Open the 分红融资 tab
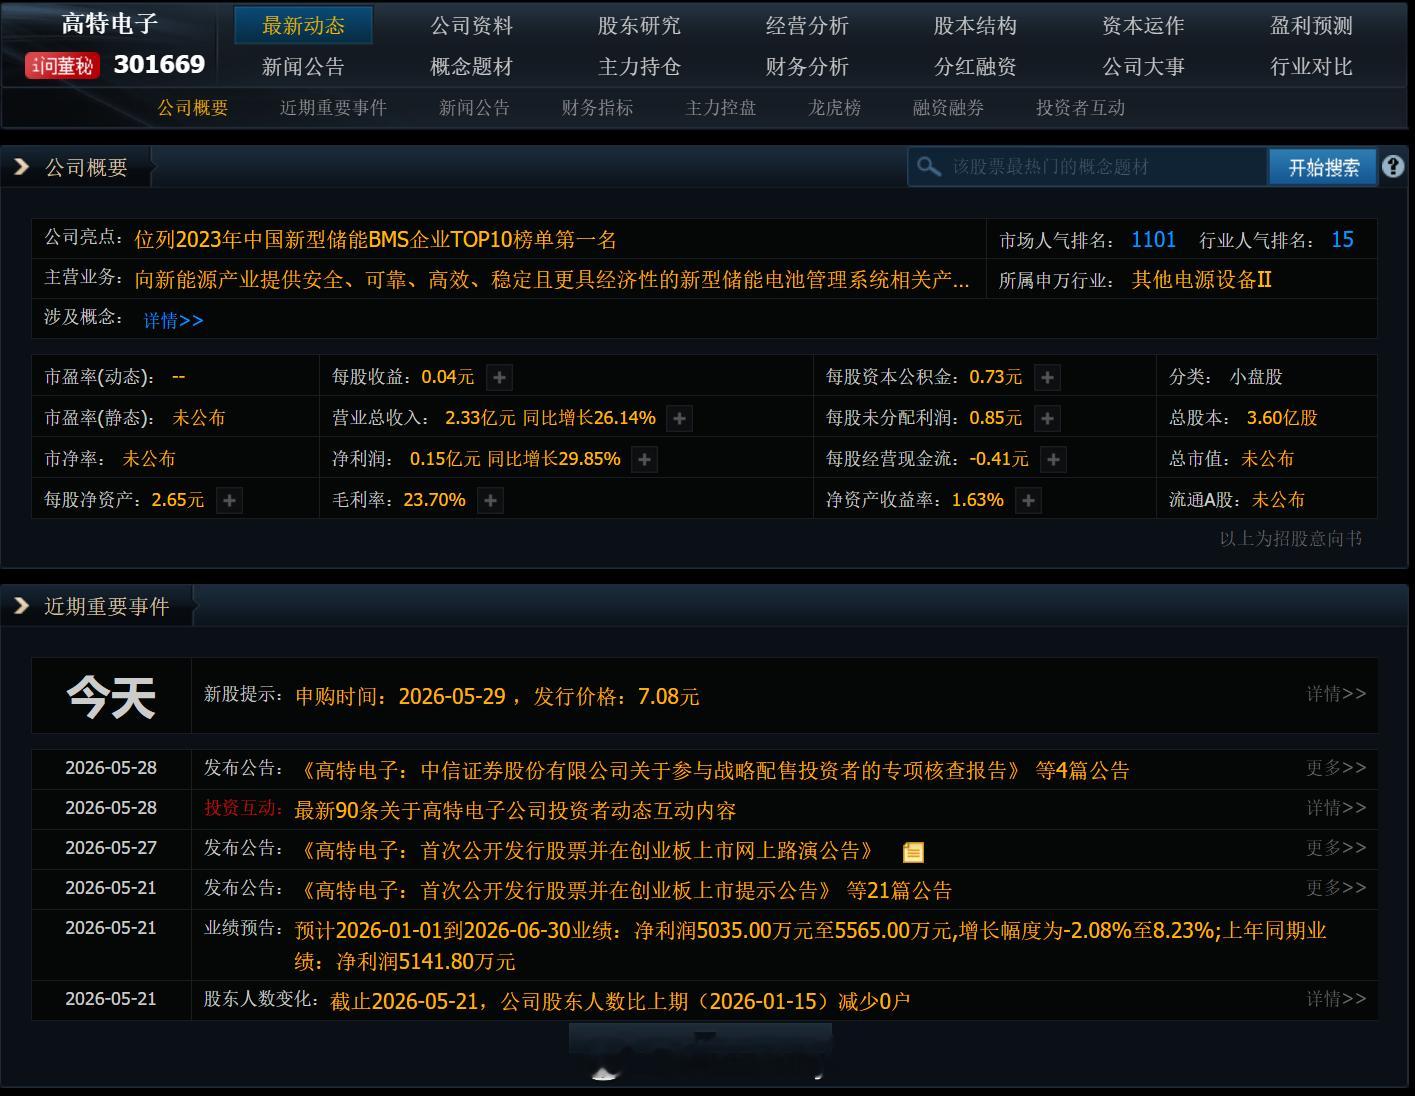Viewport: 1415px width, 1096px height. (x=975, y=66)
